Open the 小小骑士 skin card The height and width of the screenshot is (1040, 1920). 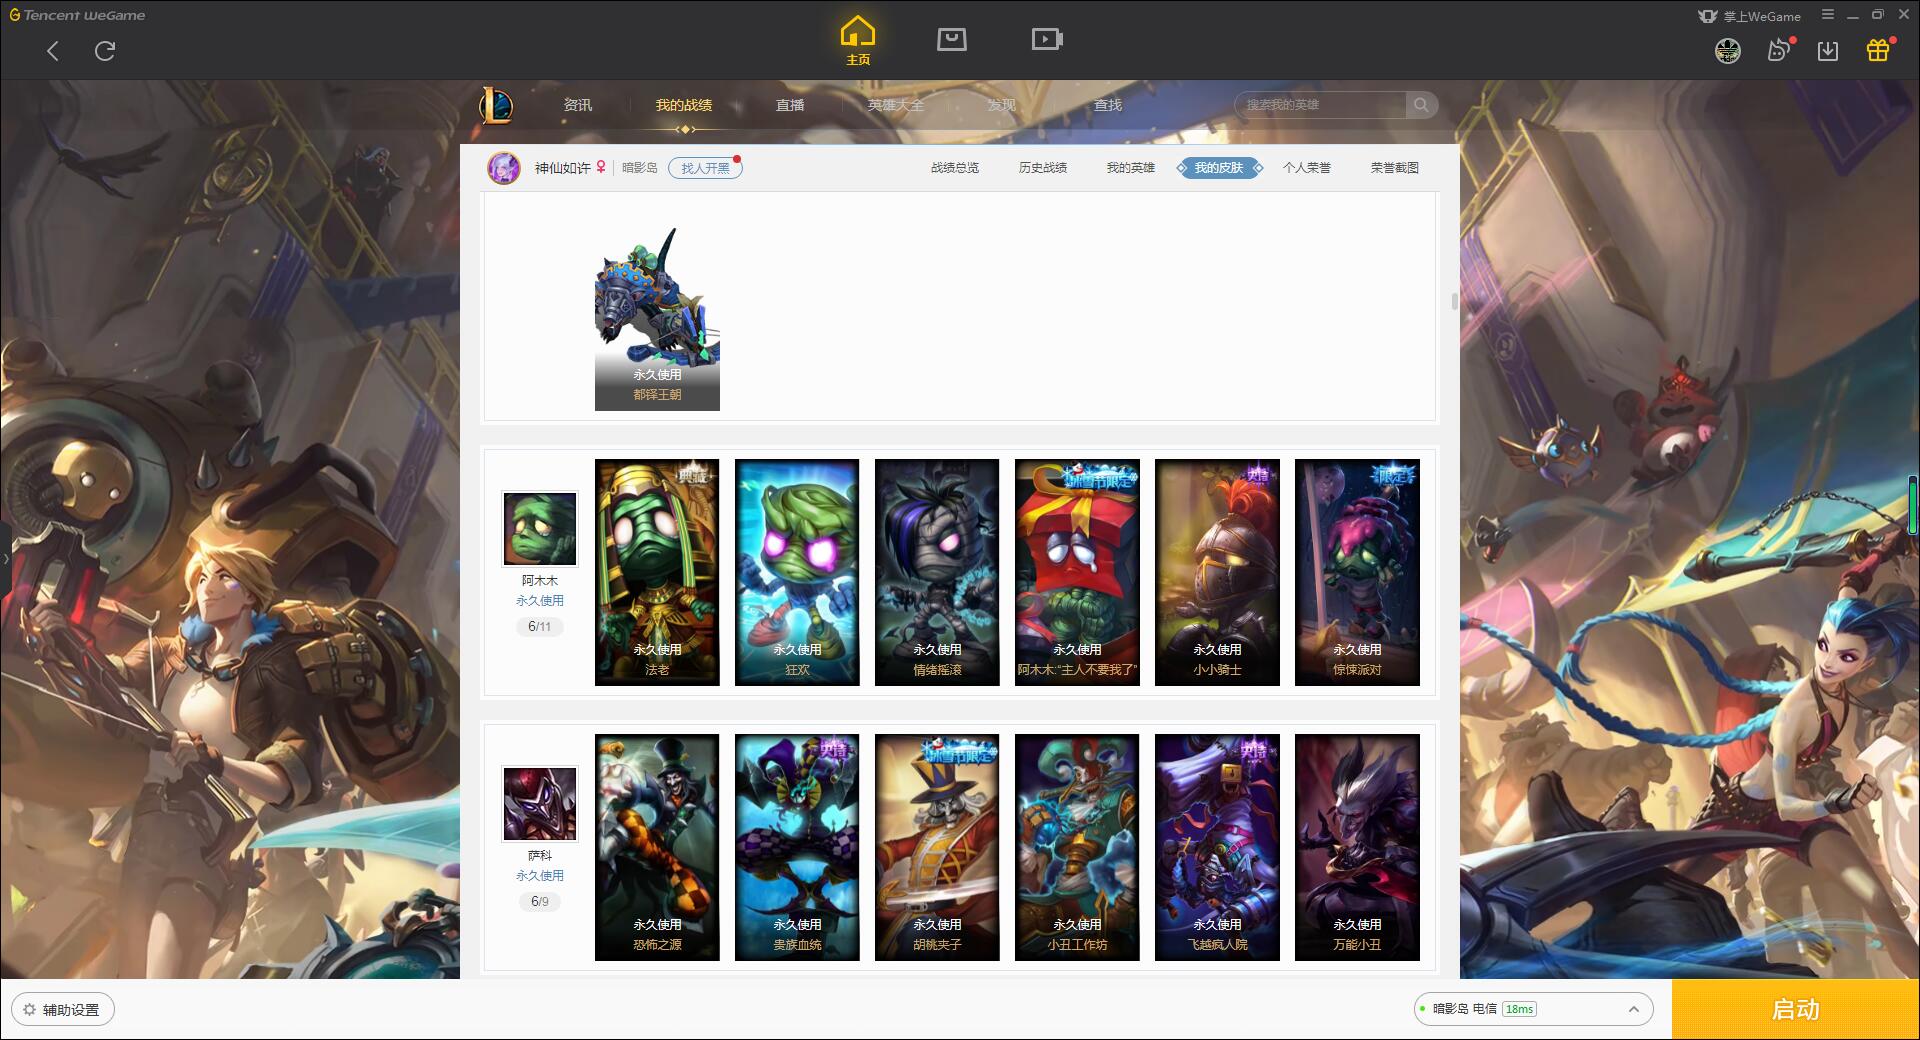1217,572
